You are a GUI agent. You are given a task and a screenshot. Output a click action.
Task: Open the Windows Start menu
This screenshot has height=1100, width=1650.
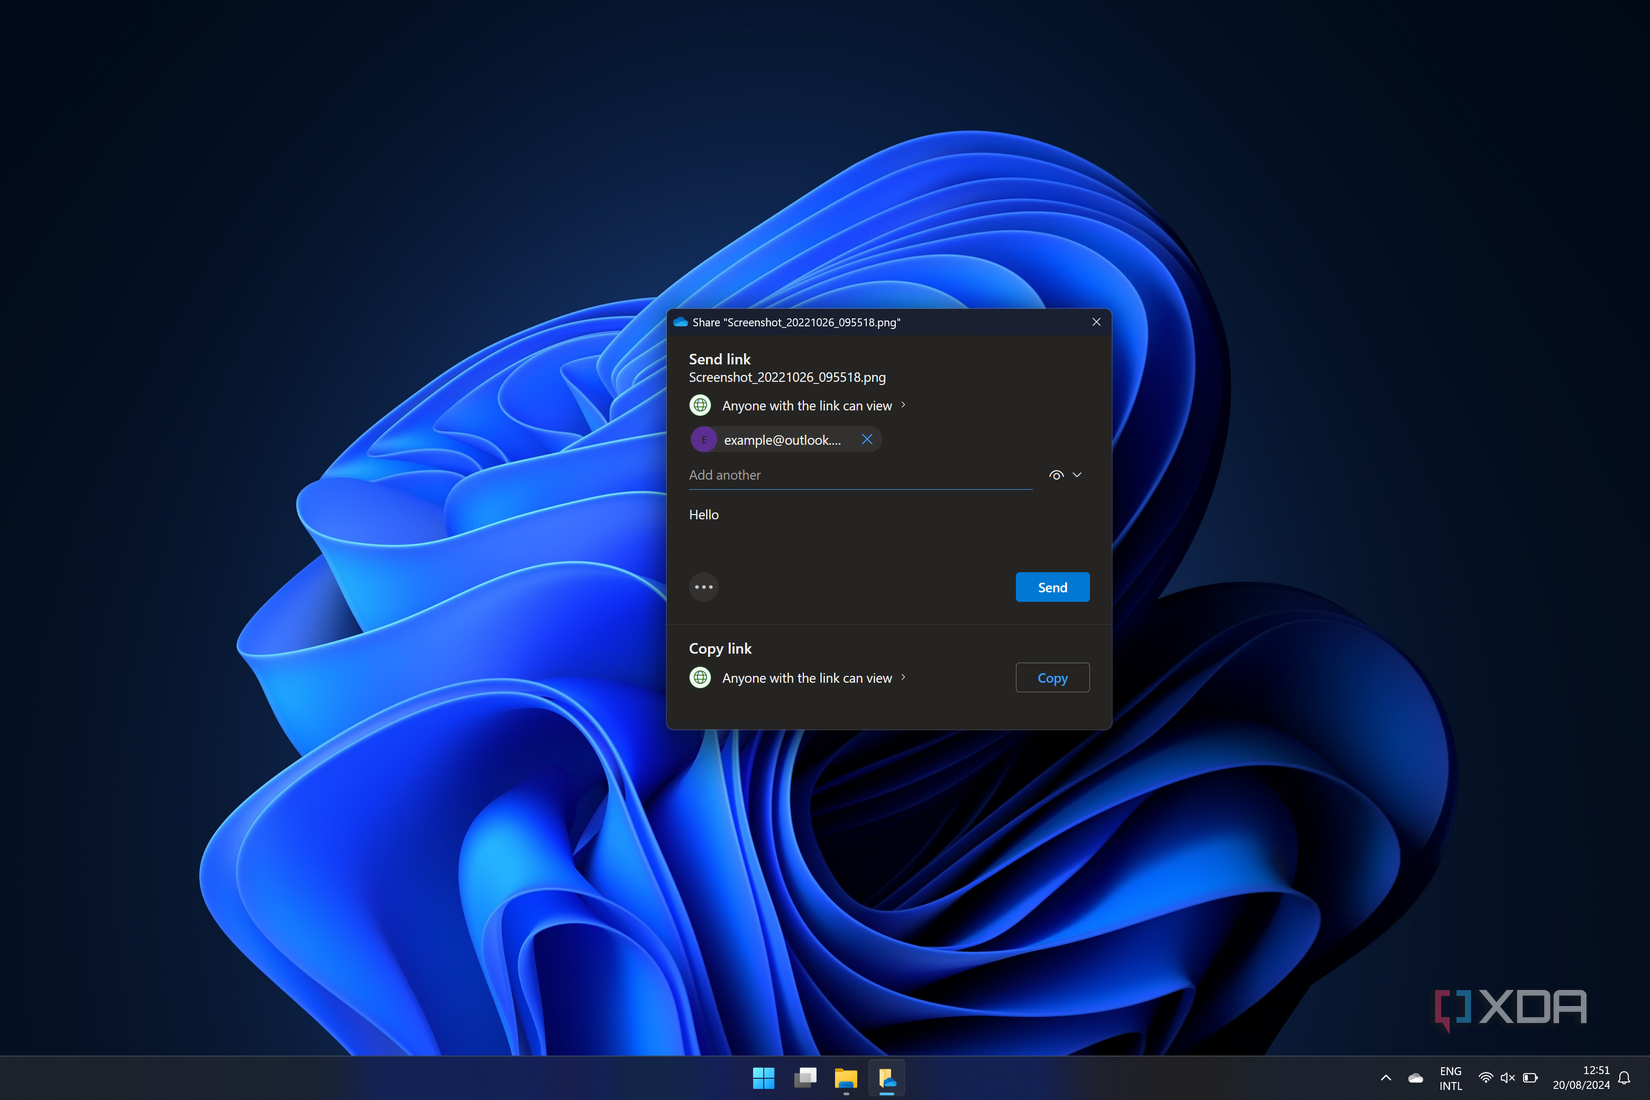(763, 1078)
